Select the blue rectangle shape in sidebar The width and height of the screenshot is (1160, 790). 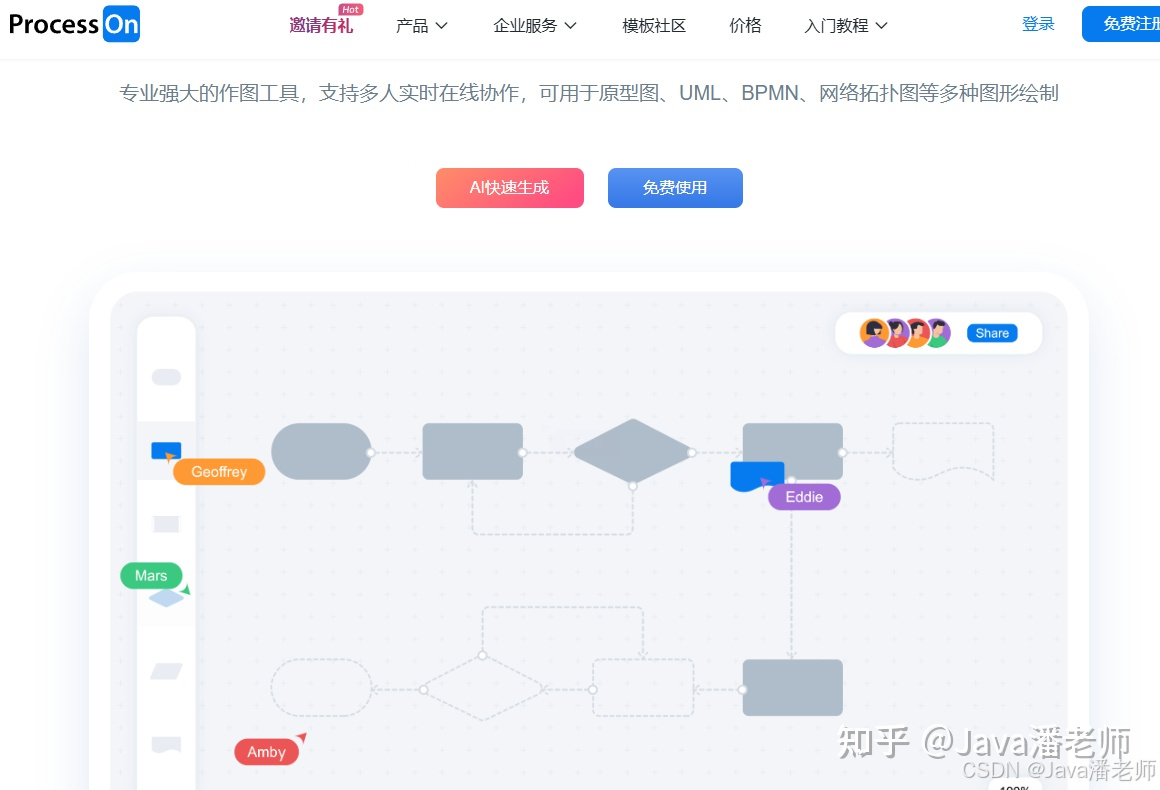tap(166, 450)
